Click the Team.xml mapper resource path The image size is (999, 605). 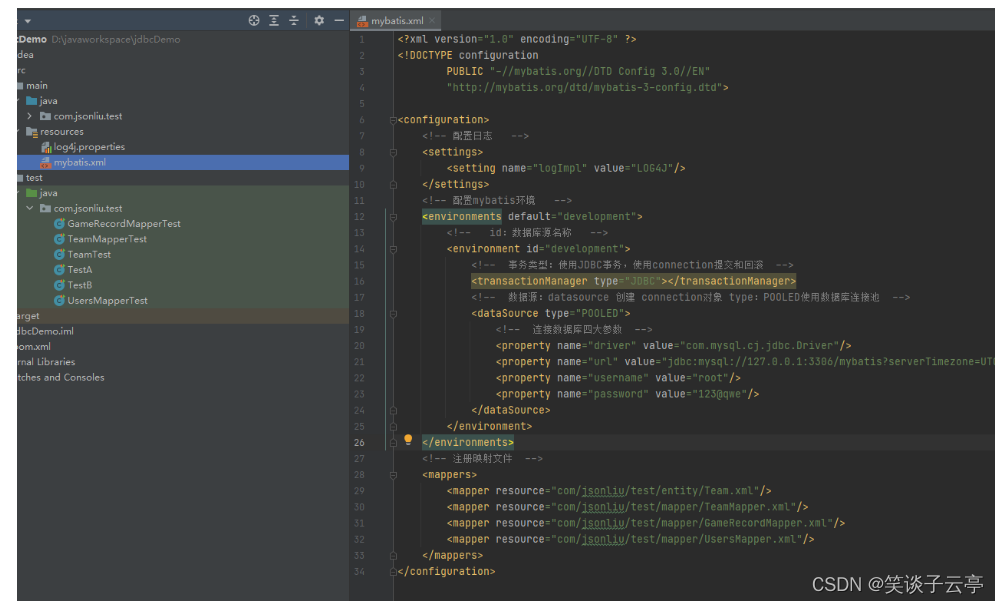657,491
